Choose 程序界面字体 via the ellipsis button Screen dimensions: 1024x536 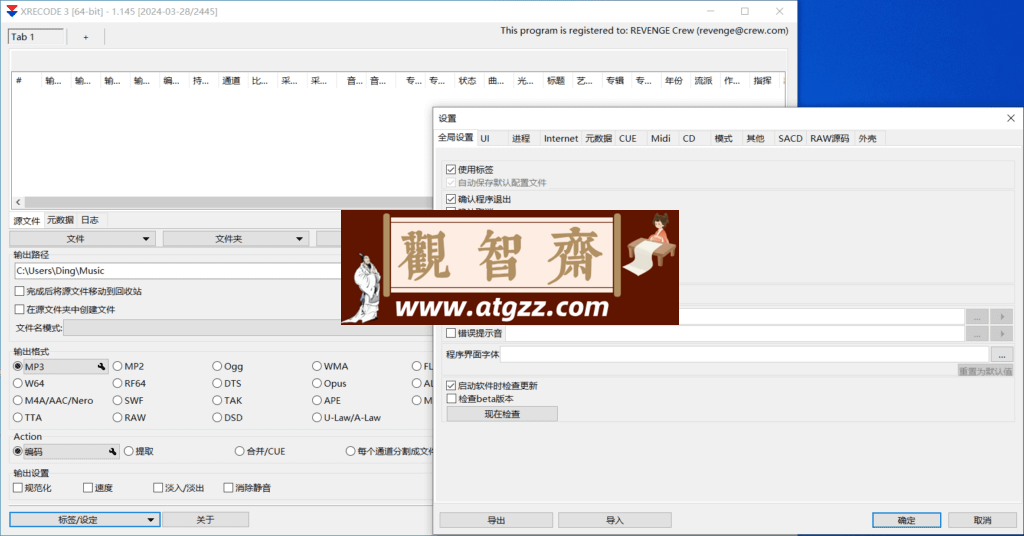(1002, 355)
